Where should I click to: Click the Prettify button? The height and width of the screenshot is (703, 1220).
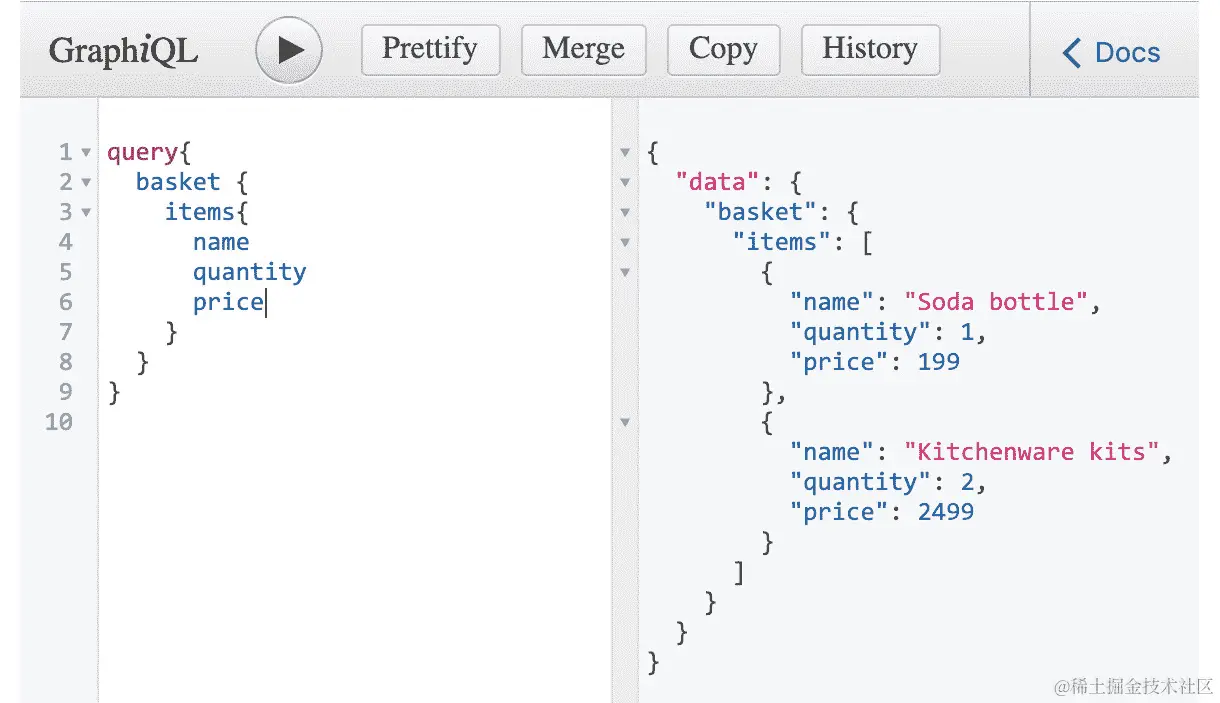tap(430, 49)
